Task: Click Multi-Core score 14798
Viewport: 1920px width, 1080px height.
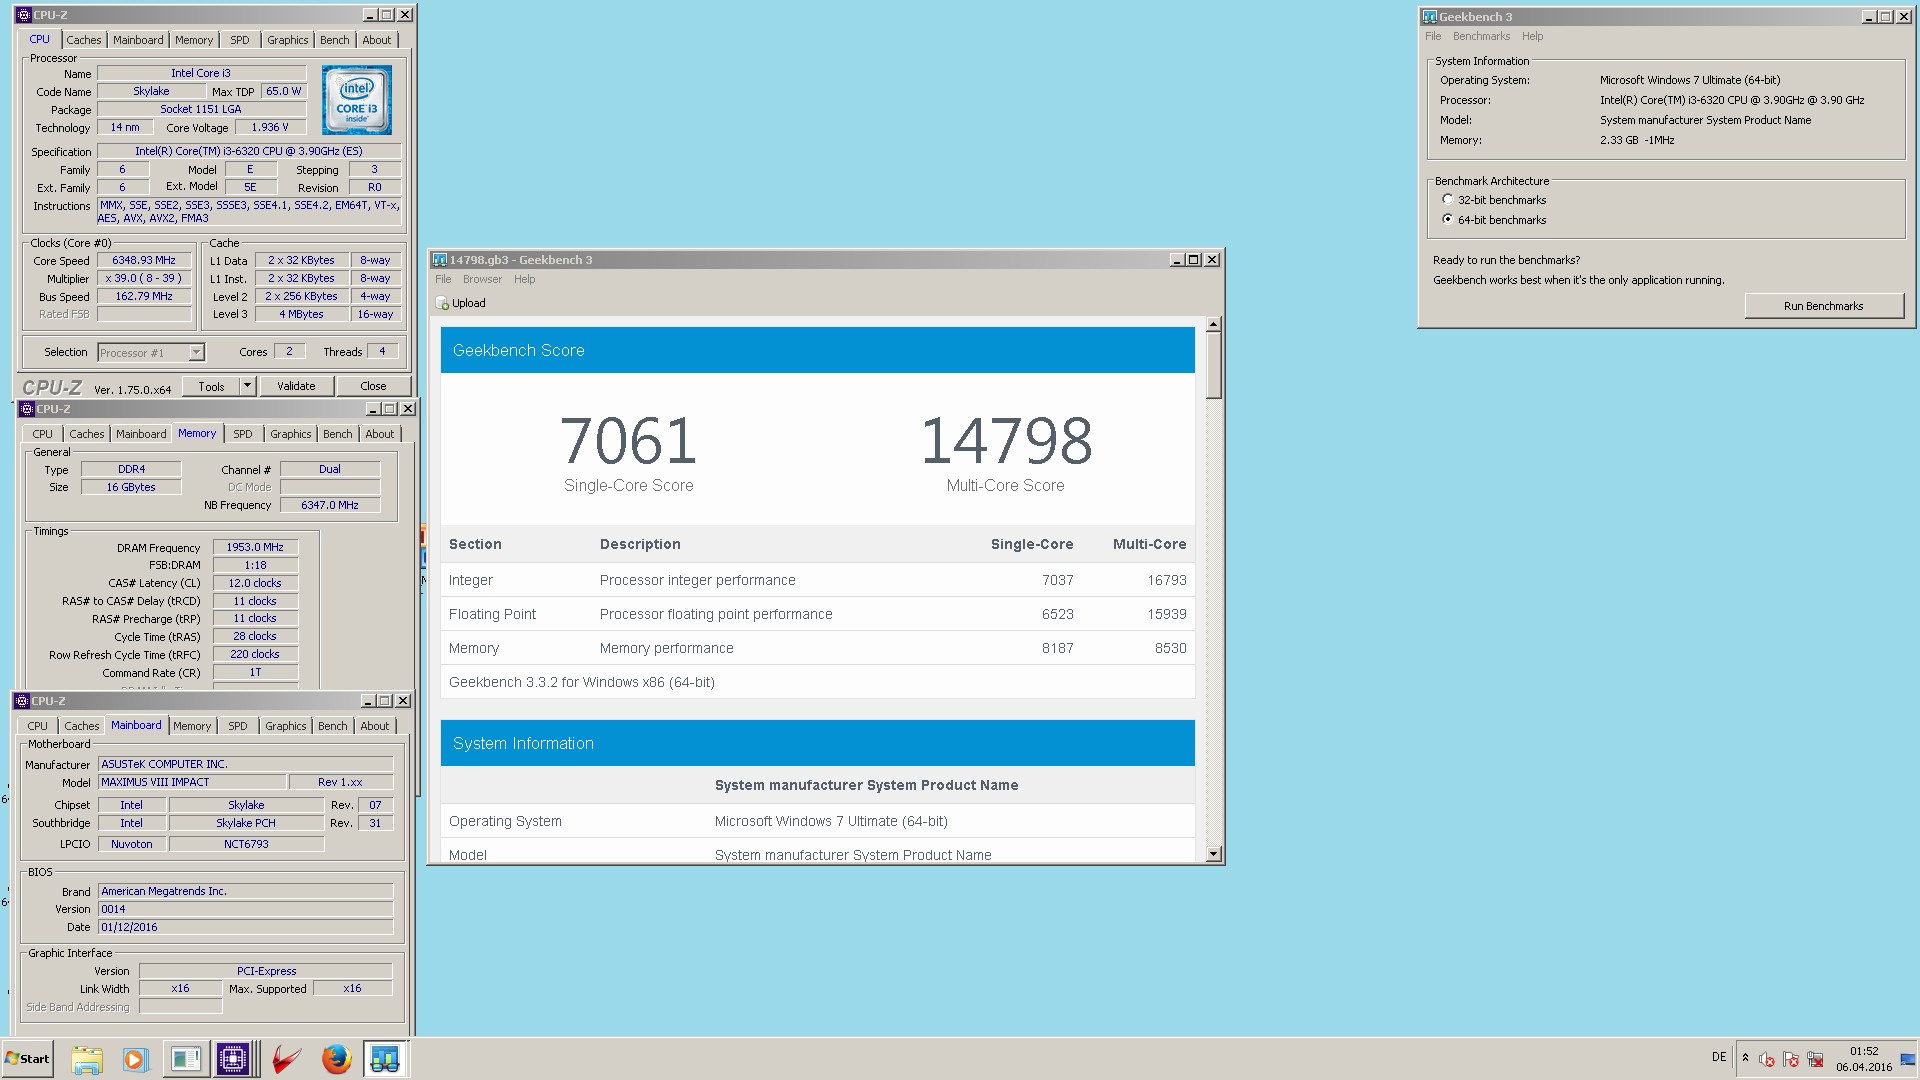Action: (x=1006, y=441)
